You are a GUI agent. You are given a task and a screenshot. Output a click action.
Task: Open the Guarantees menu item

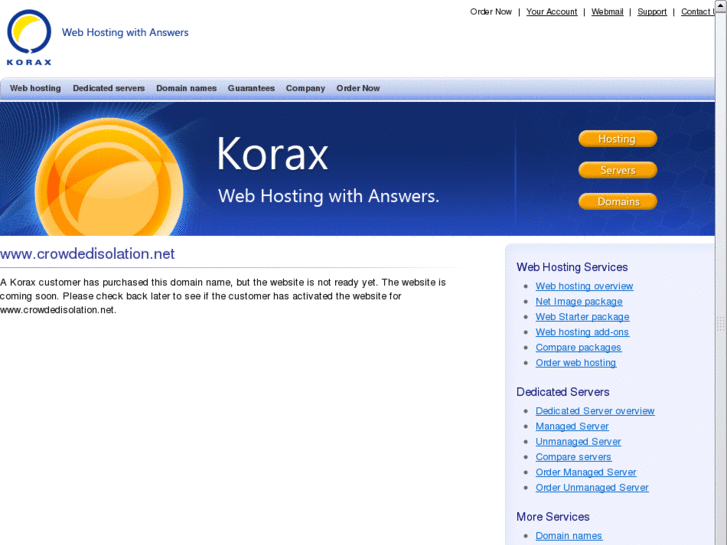click(x=251, y=88)
